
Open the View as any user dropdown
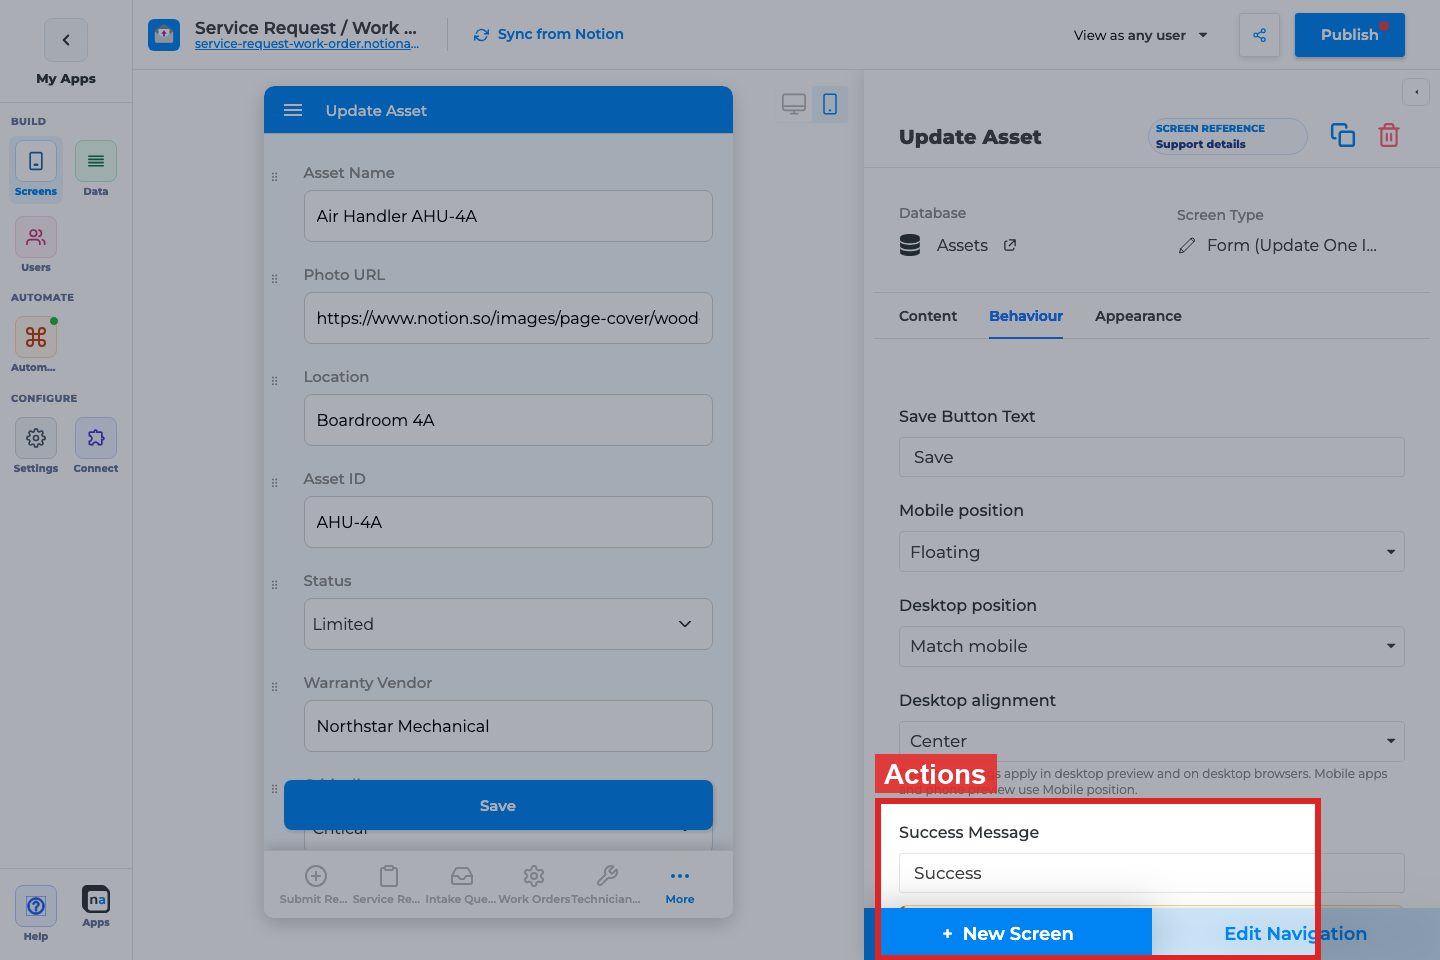tap(1141, 35)
